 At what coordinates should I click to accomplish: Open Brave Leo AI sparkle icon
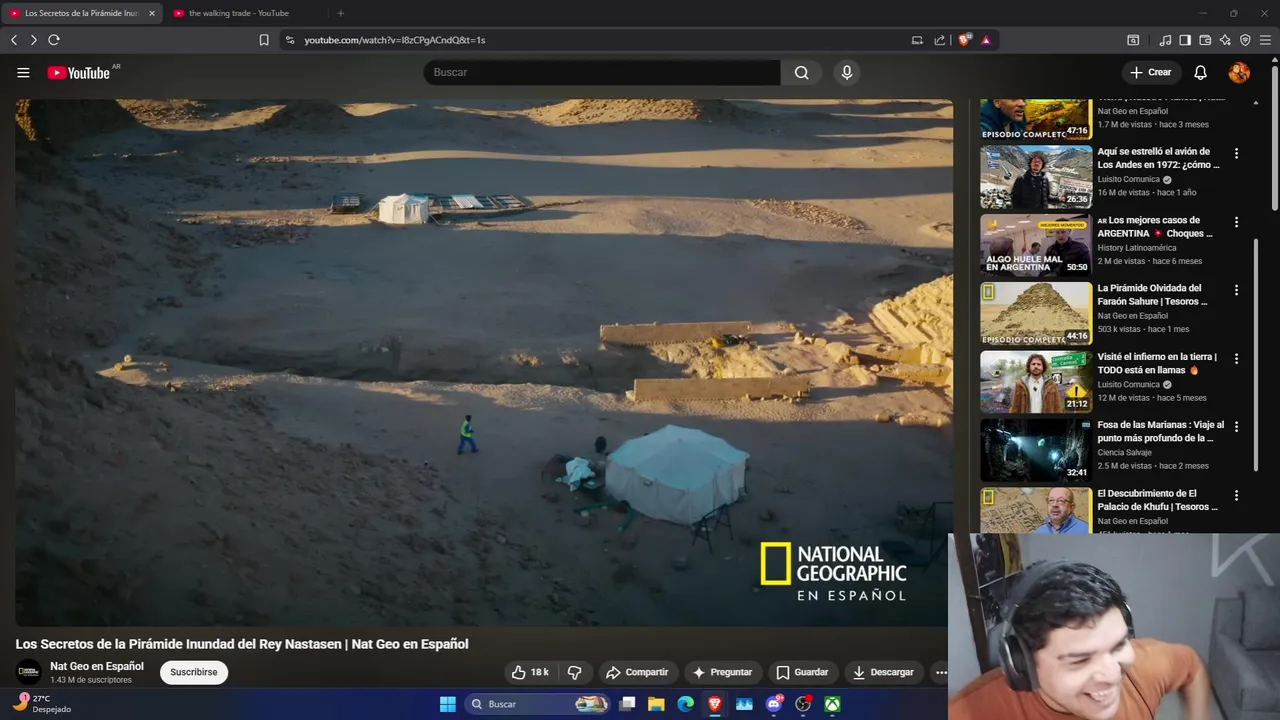pos(1225,40)
